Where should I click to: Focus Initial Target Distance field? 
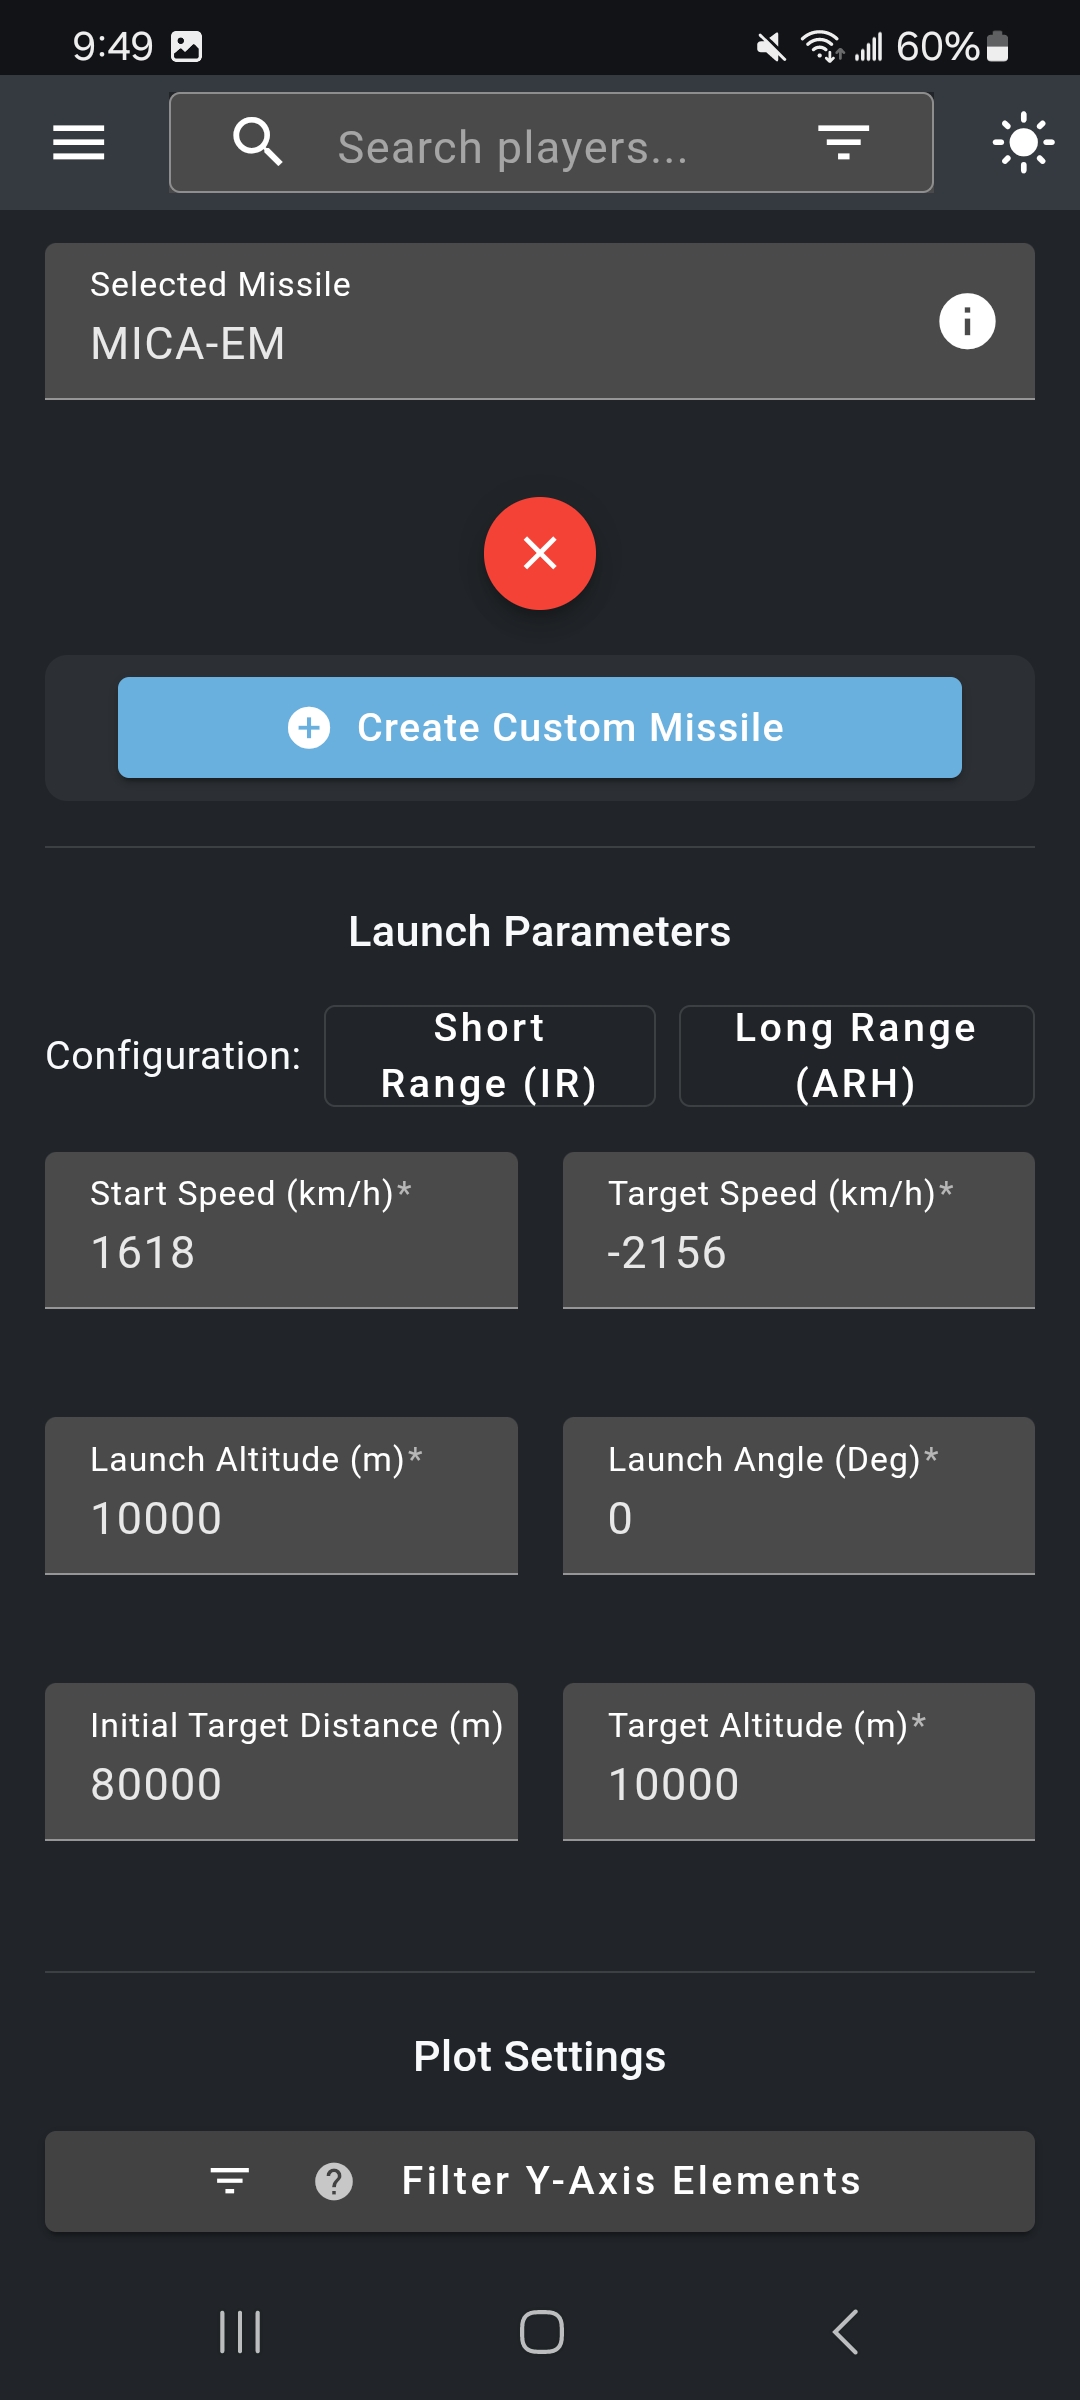pyautogui.click(x=281, y=1762)
